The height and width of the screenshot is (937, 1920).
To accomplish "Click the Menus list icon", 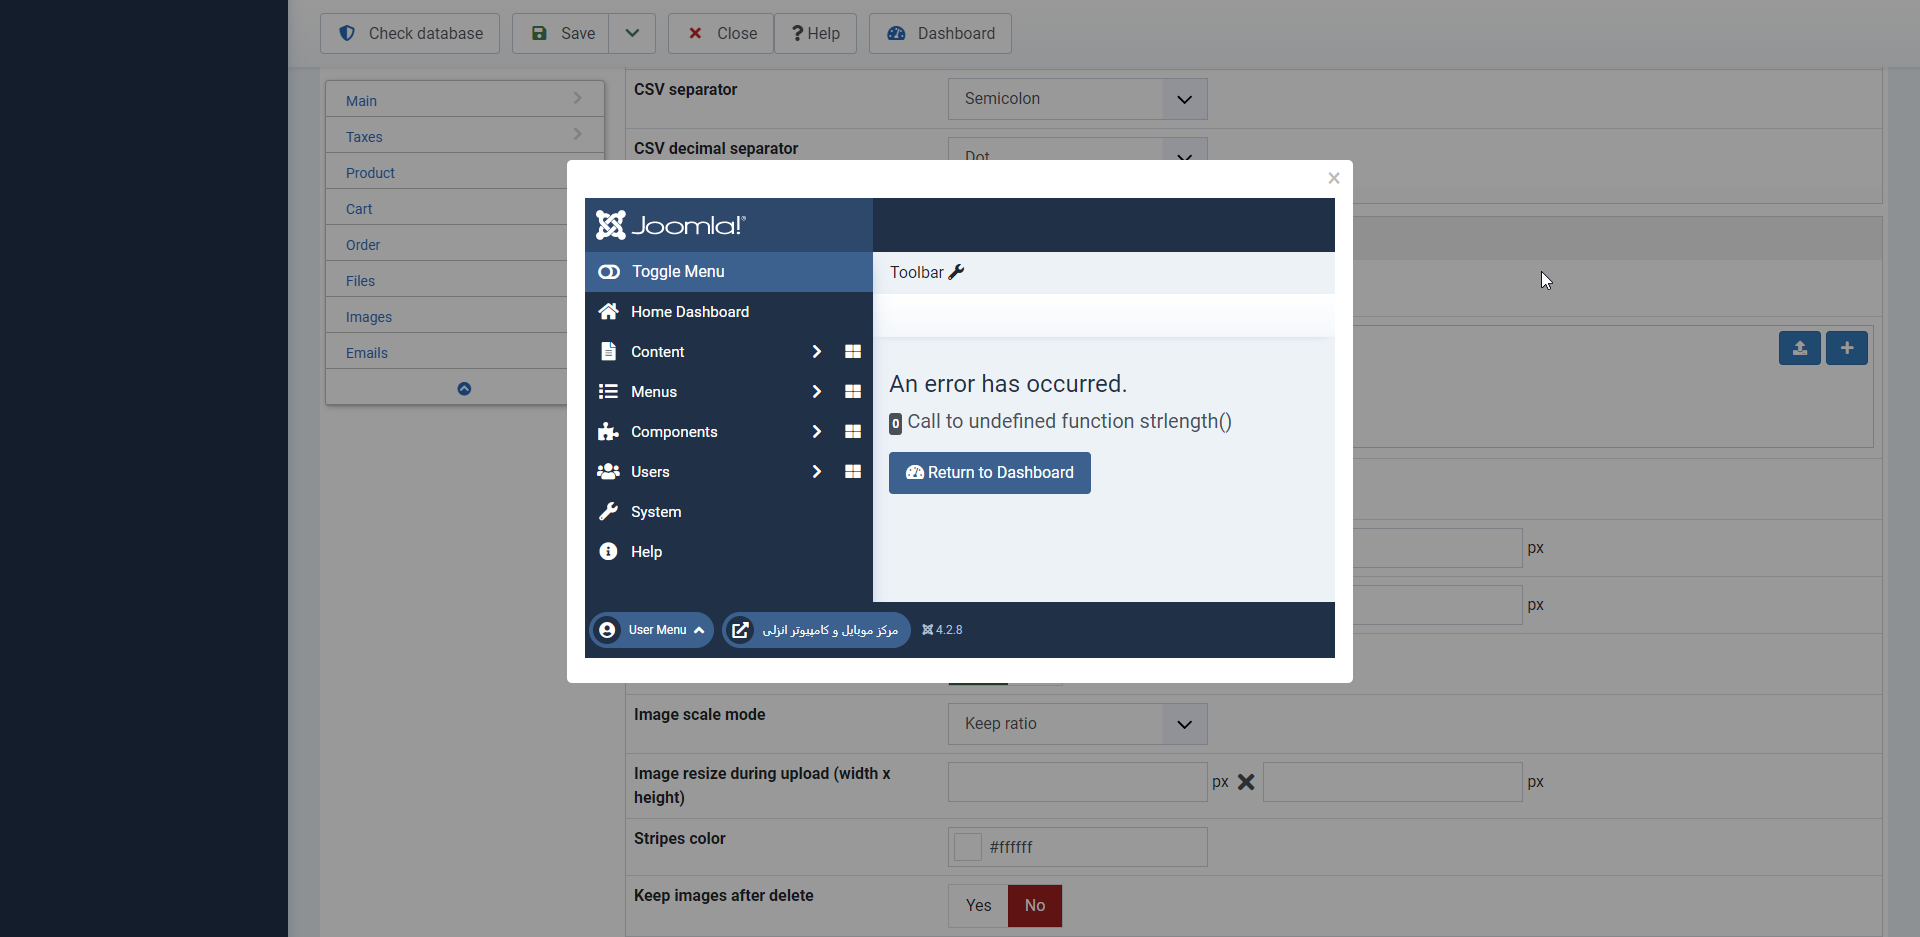I will [608, 392].
